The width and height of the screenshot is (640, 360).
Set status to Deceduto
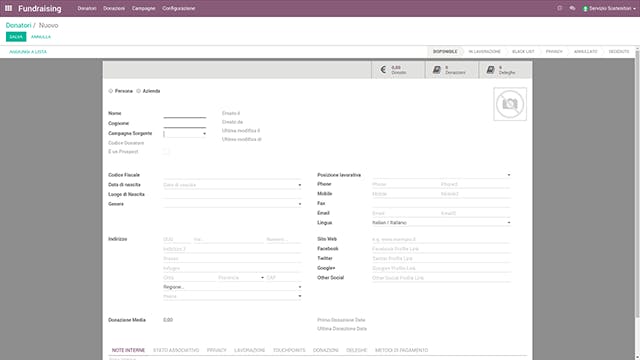point(619,51)
